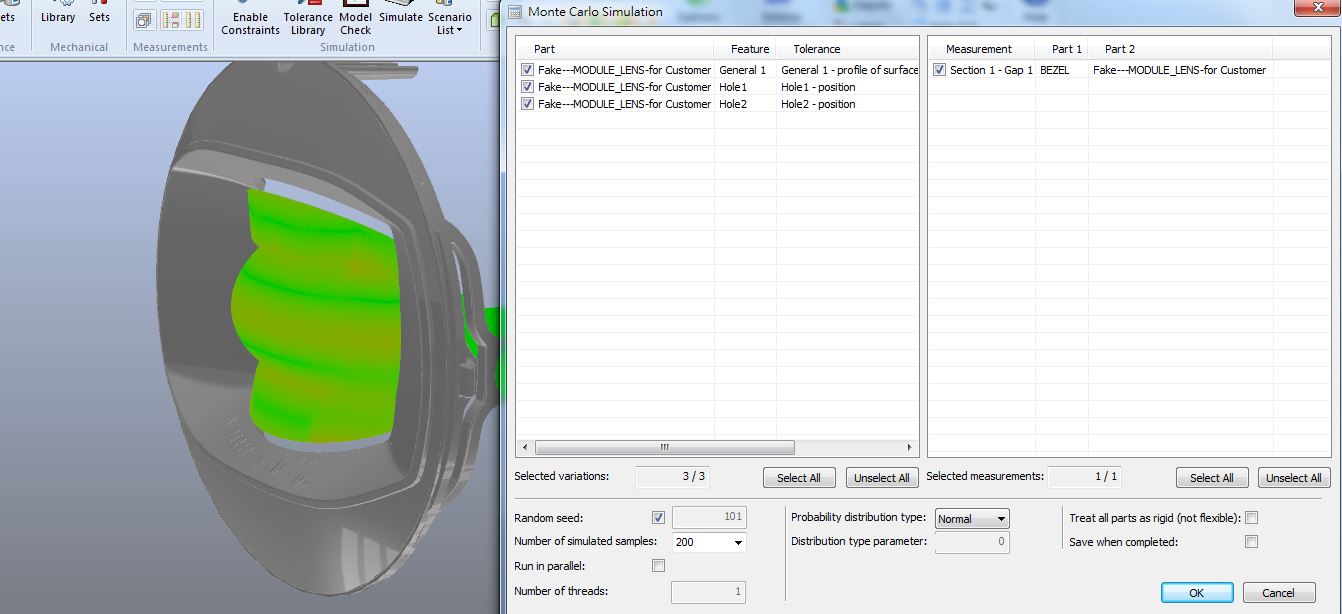1342x614 pixels.
Task: Uncheck the General 1 variation row checkbox
Action: 527,70
